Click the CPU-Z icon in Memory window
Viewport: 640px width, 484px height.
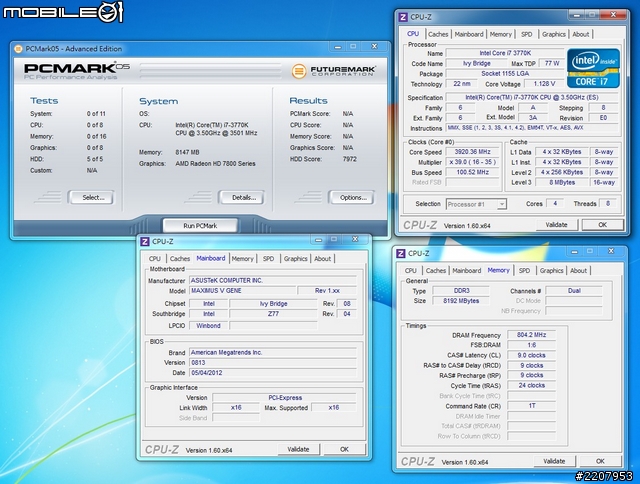pyautogui.click(x=401, y=253)
